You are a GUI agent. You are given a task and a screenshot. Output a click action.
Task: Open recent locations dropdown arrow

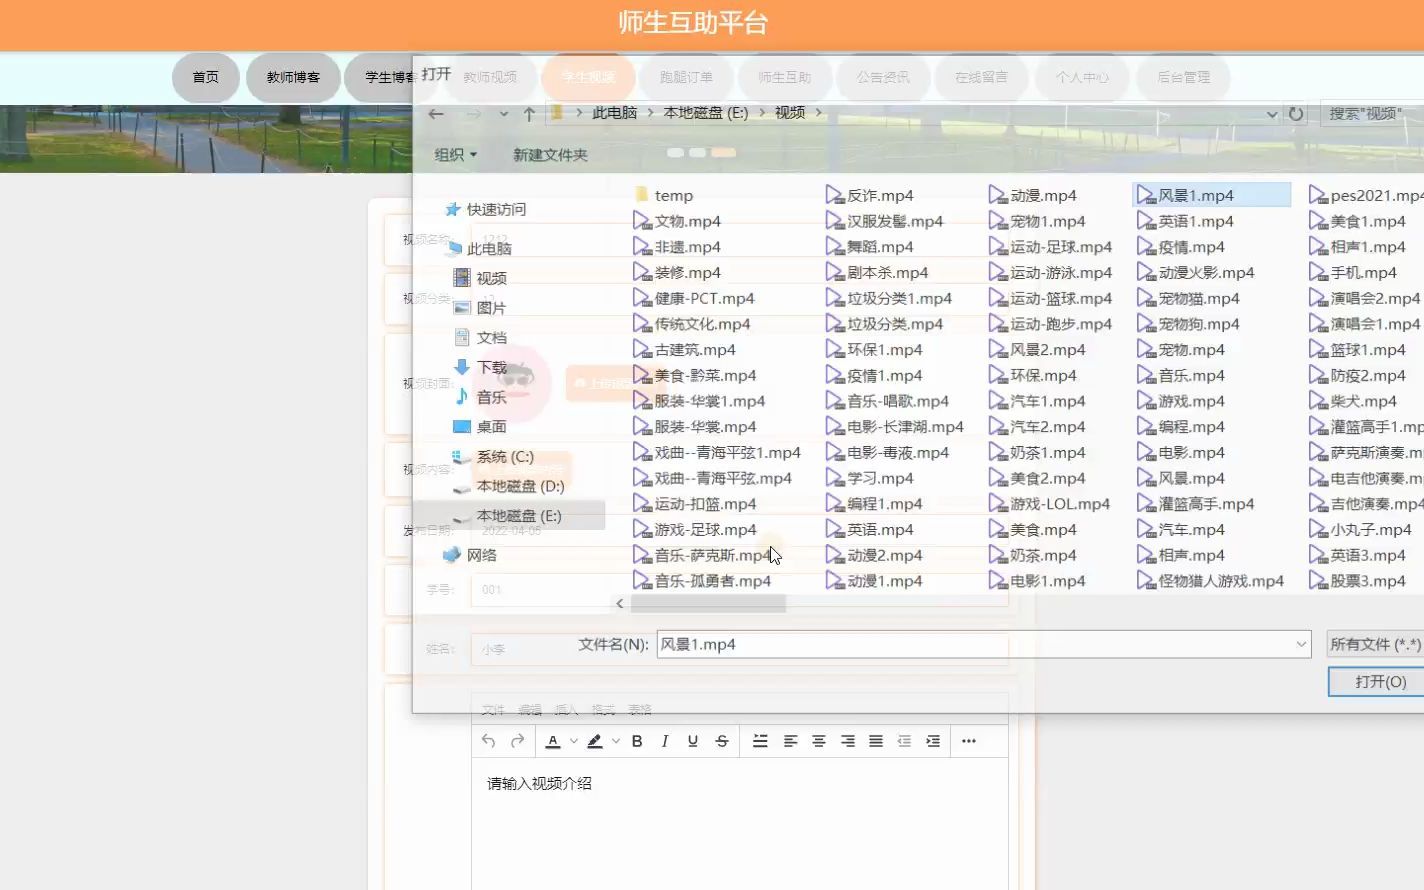[503, 114]
